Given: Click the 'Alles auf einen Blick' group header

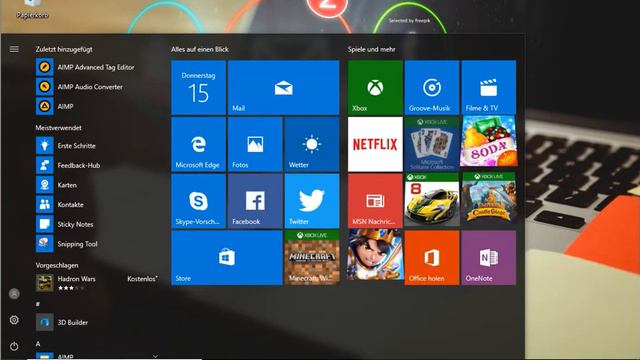Looking at the screenshot, I should [200, 49].
